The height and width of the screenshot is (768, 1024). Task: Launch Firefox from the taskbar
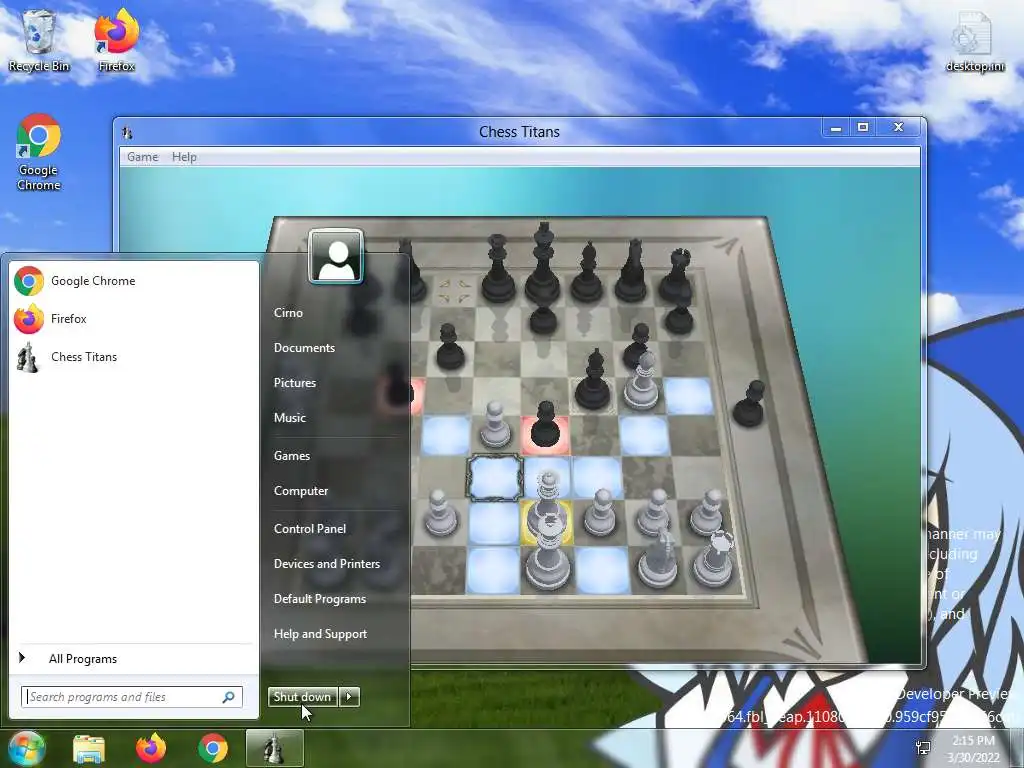[151, 748]
